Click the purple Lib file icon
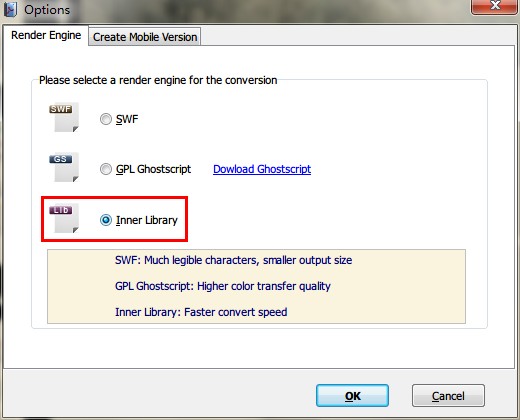The width and height of the screenshot is (520, 420). [64, 218]
